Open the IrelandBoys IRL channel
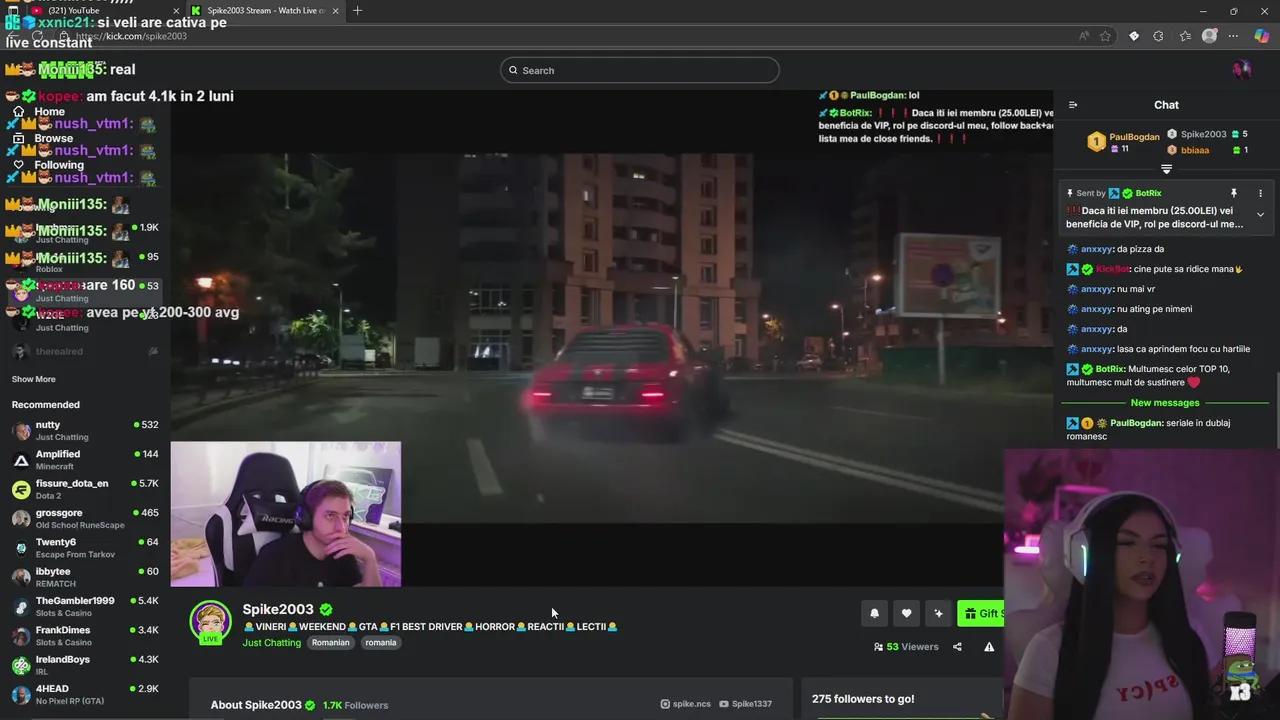1280x720 pixels. coord(85,665)
